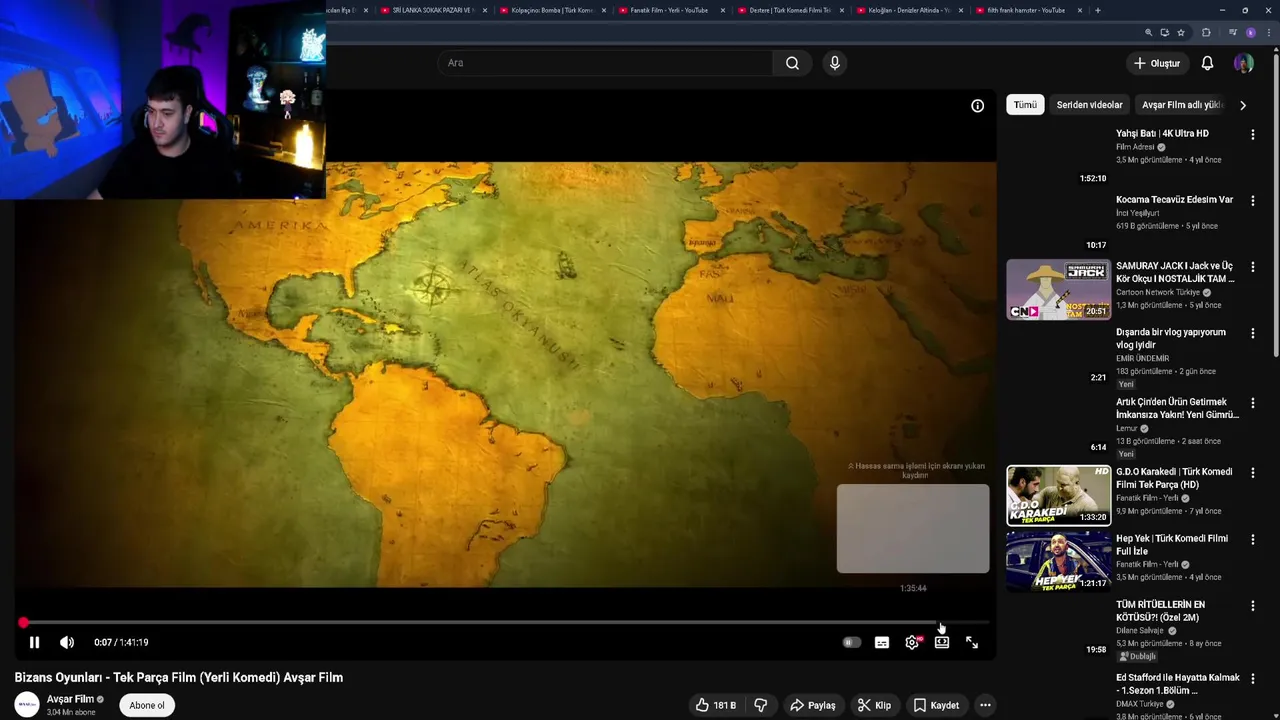Click the Kaydet save button
1280x720 pixels.
pos(936,705)
